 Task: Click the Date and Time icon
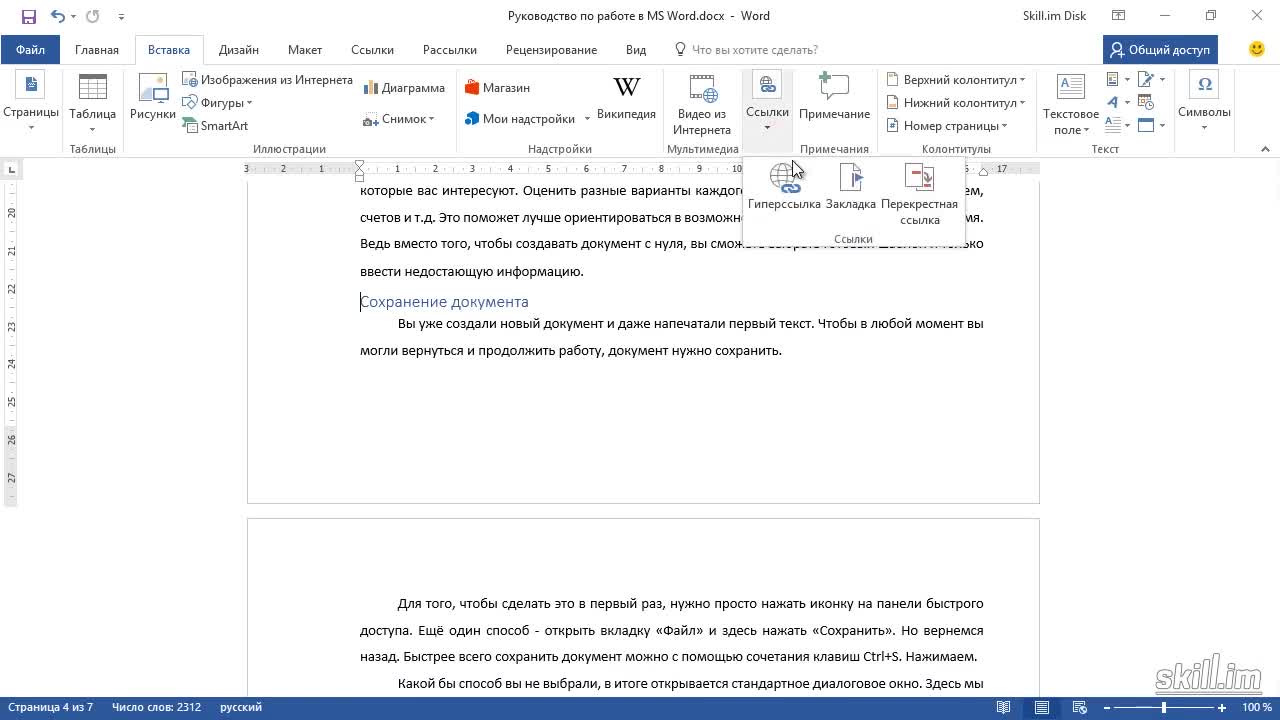tap(1144, 102)
